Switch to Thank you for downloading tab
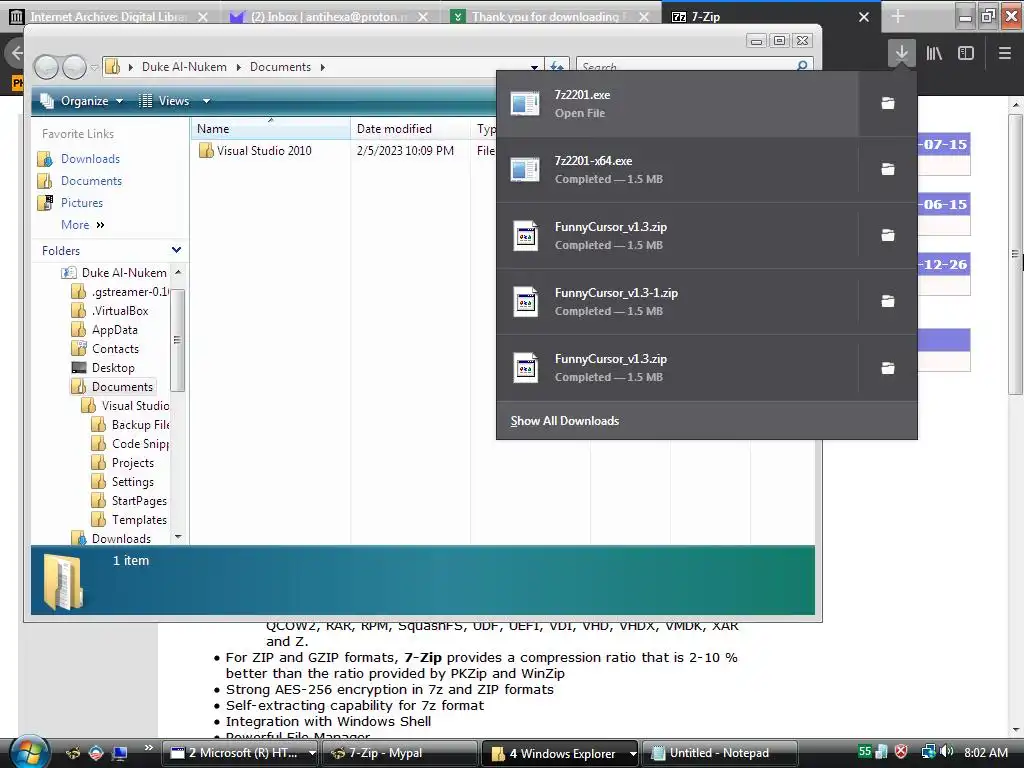Viewport: 1024px width, 768px height. [546, 17]
